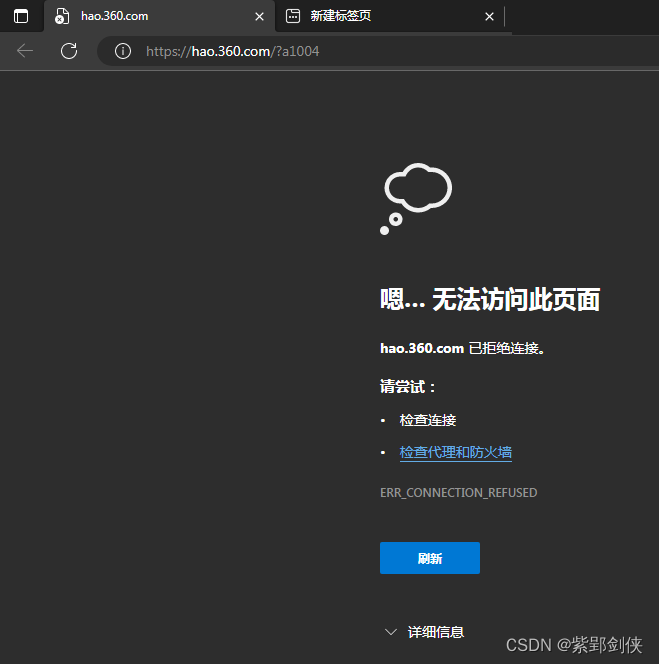Click the 新建标签页 tab favicon icon
Viewport: 659px width, 664px height.
coord(293,16)
